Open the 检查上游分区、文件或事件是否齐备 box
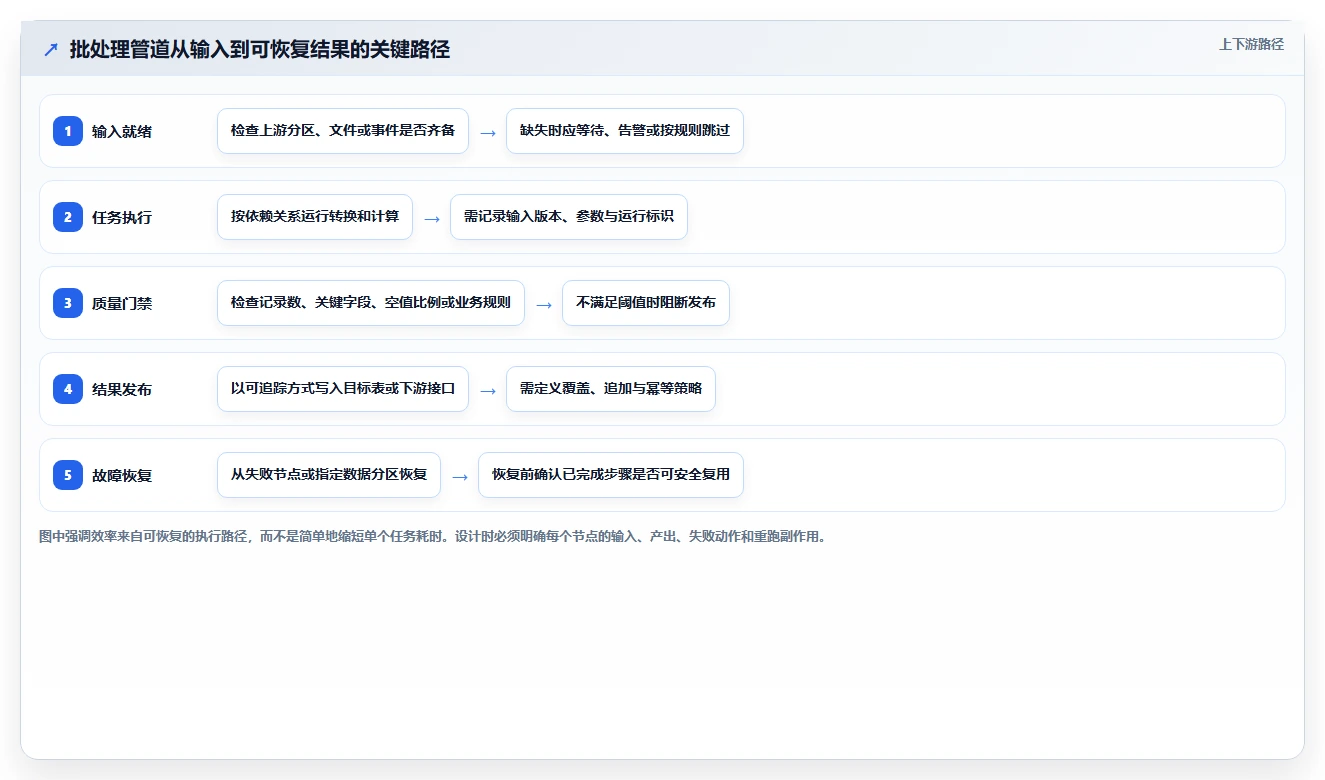Screen dimensions: 1325x780 [343, 131]
